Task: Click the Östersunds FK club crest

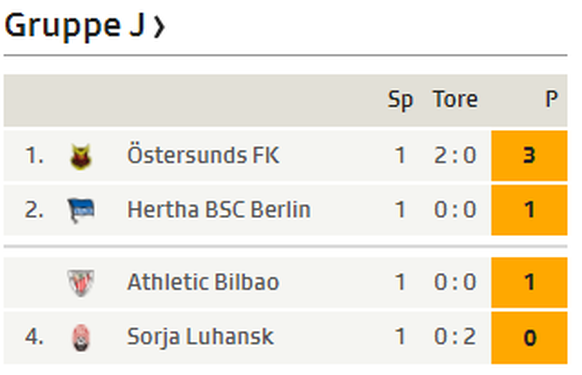Action: click(81, 156)
